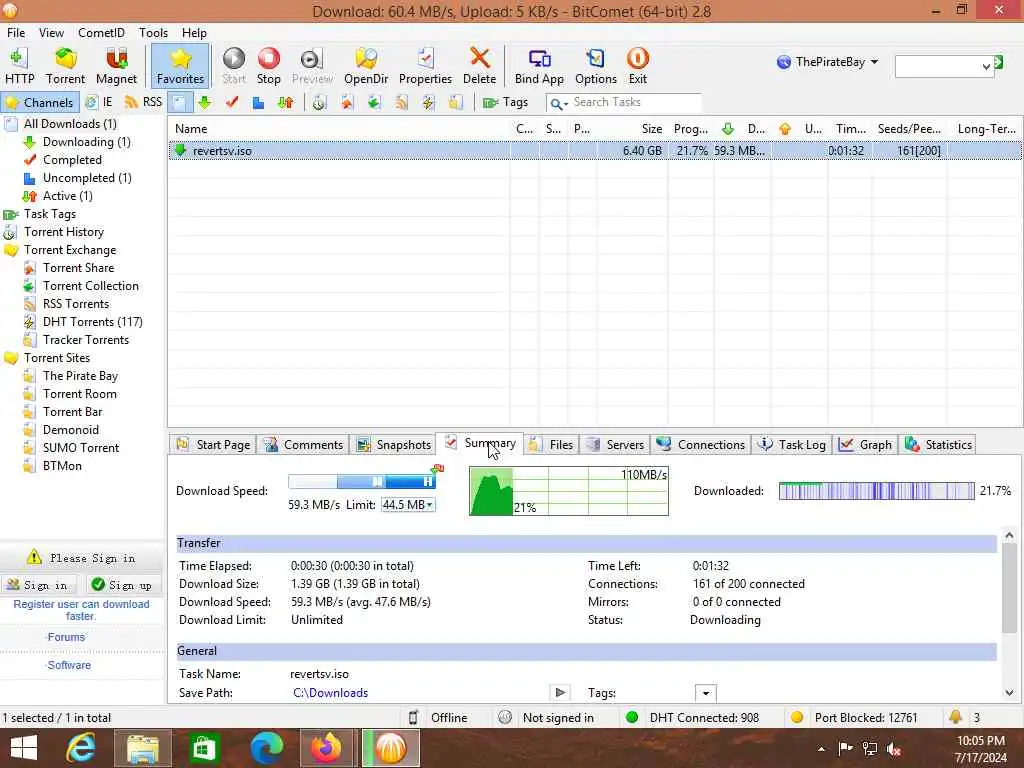
Task: Toggle the RSS sidebar button
Action: point(143,103)
